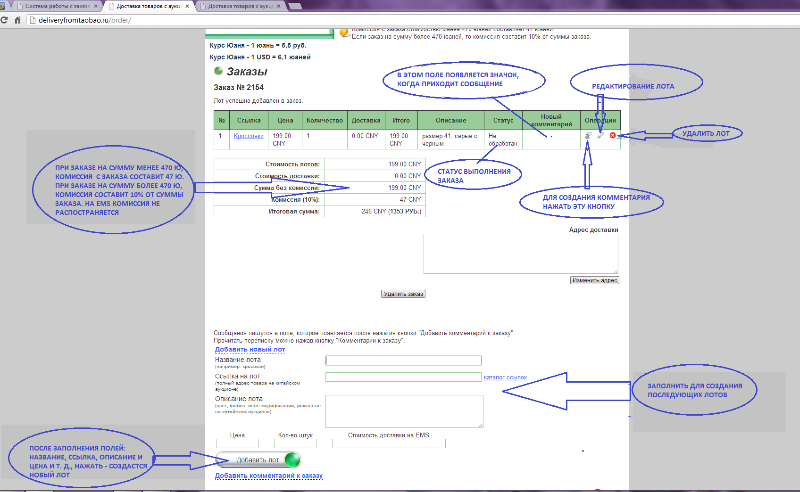Click the comment icon in the lot row
Screen dimensions: 800x492
click(x=588, y=136)
